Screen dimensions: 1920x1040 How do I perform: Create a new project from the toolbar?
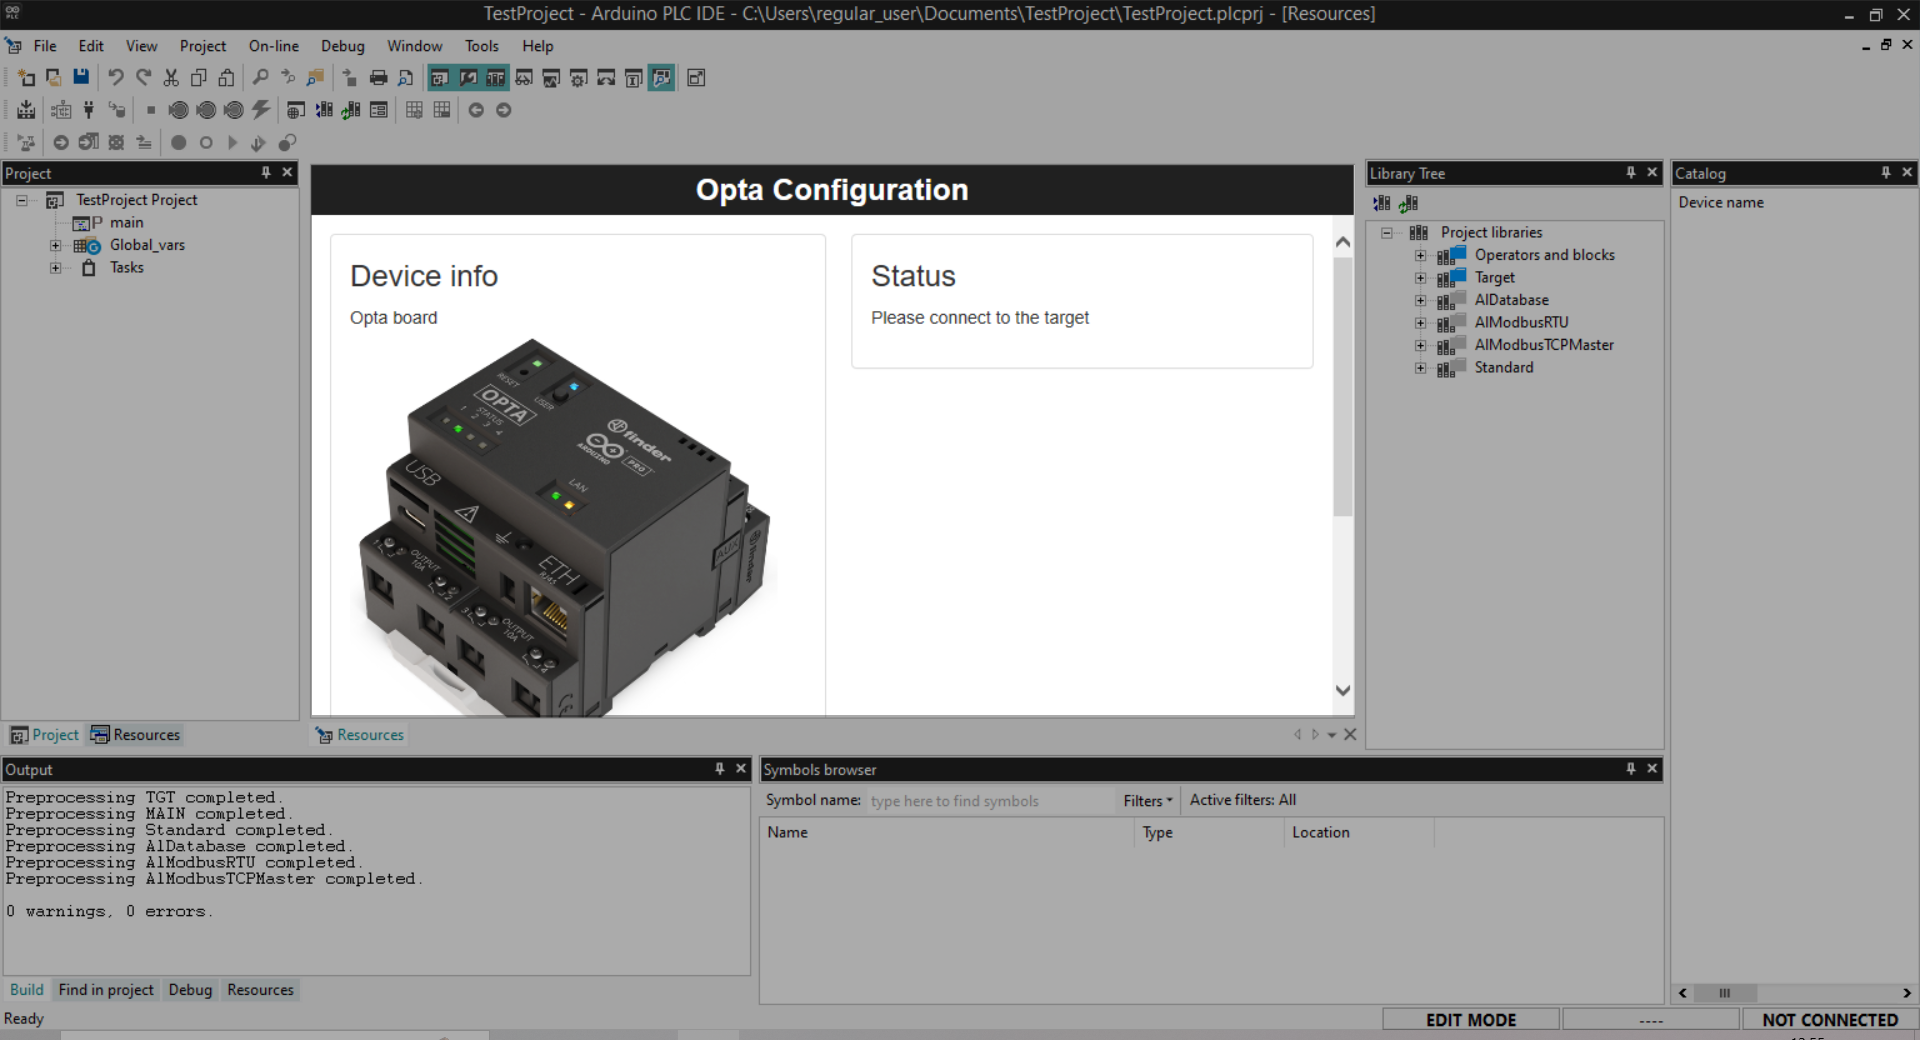26,78
